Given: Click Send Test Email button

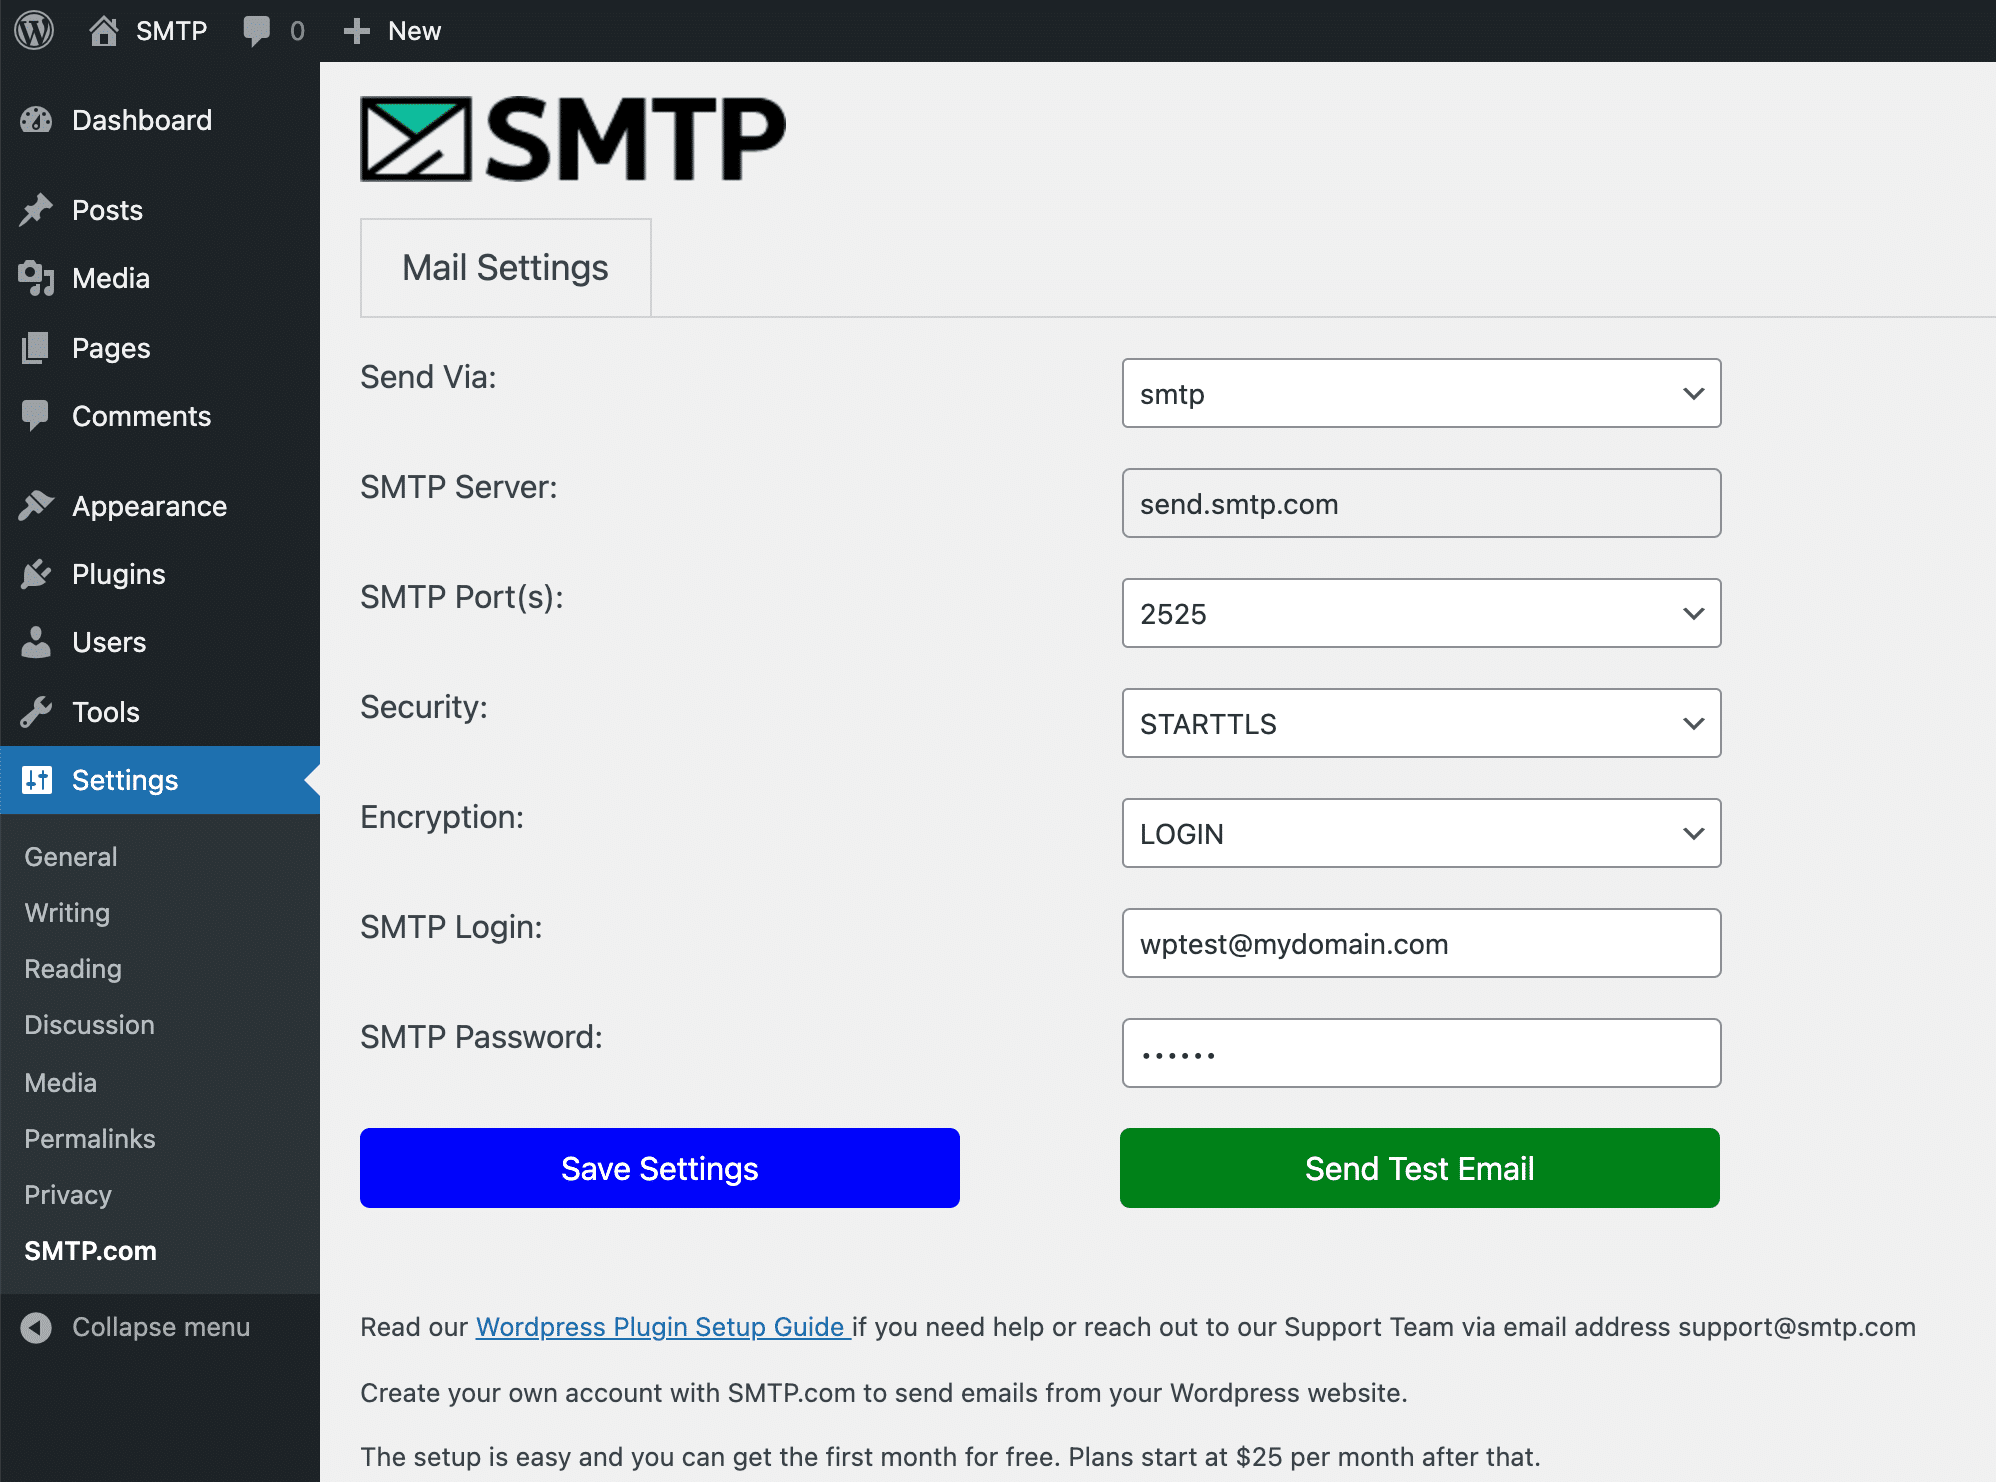Looking at the screenshot, I should tap(1420, 1168).
